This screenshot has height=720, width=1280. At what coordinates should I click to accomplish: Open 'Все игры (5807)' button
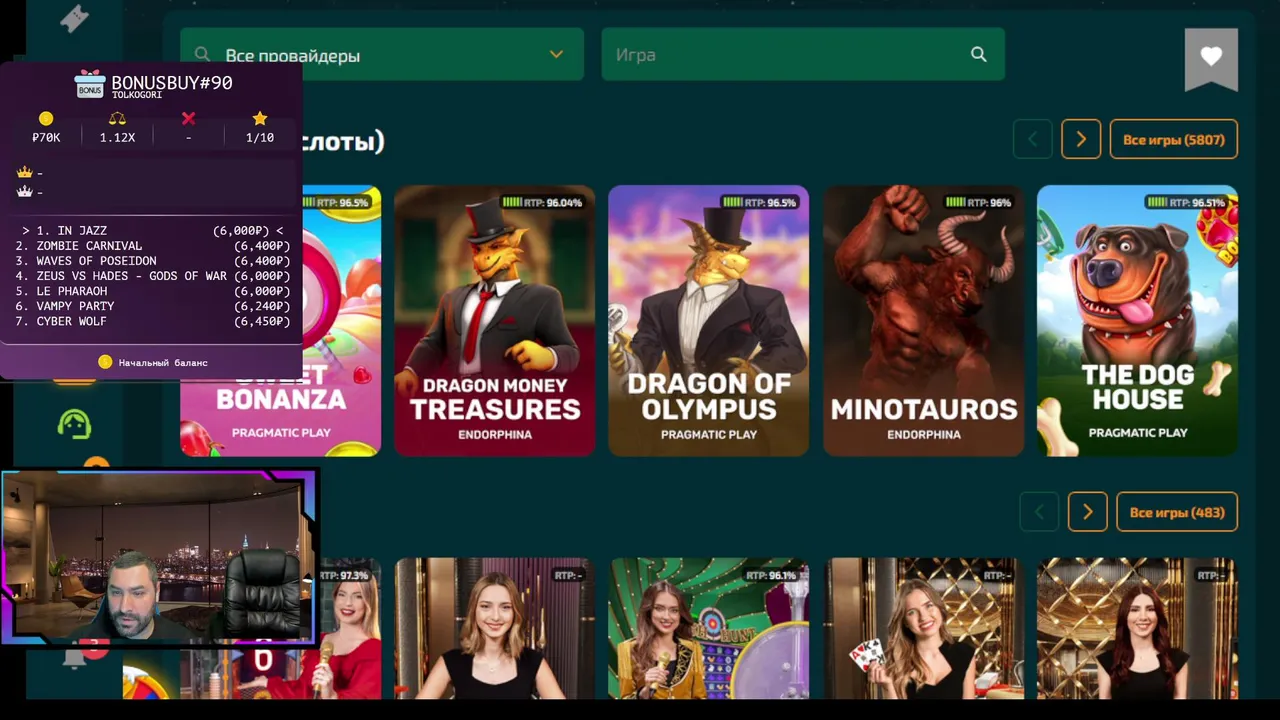[x=1174, y=140]
